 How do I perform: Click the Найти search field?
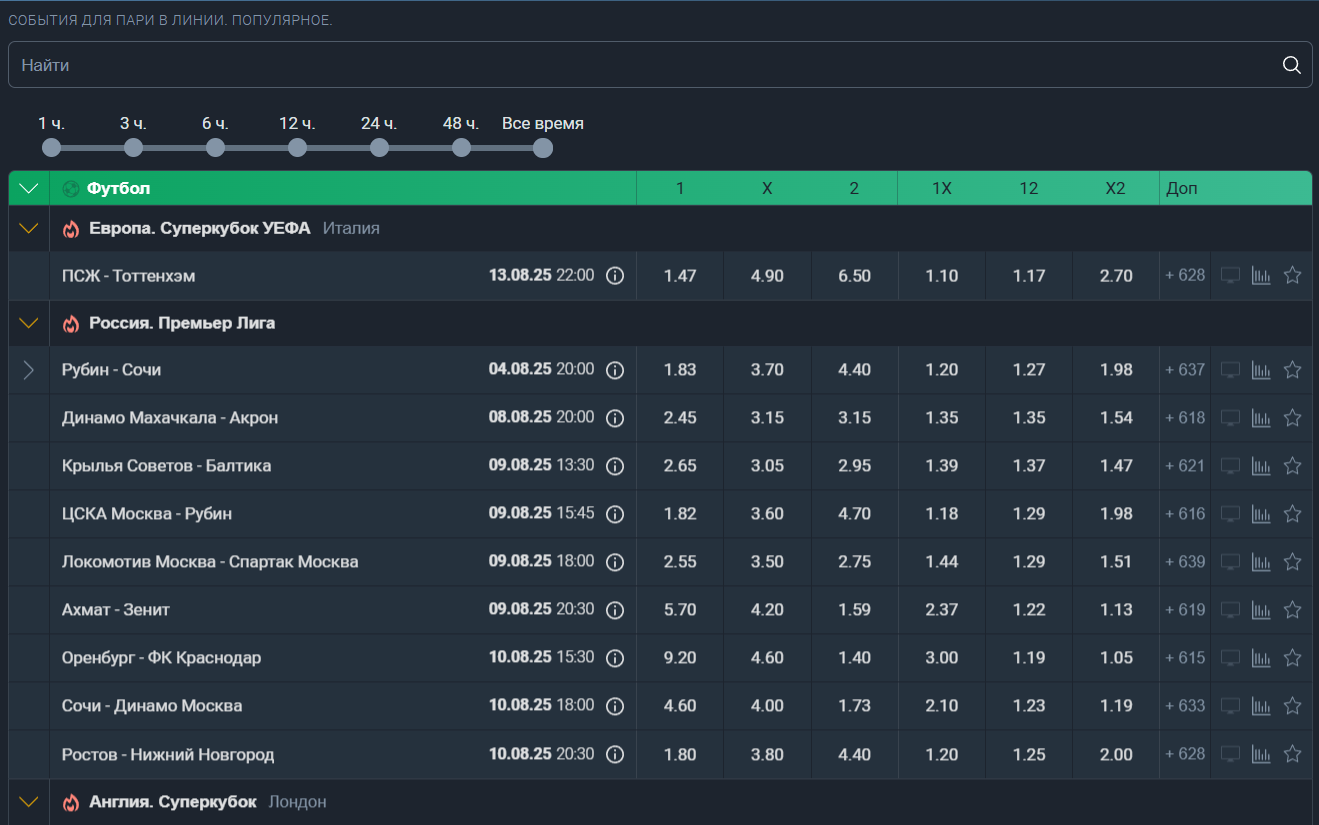tap(660, 65)
